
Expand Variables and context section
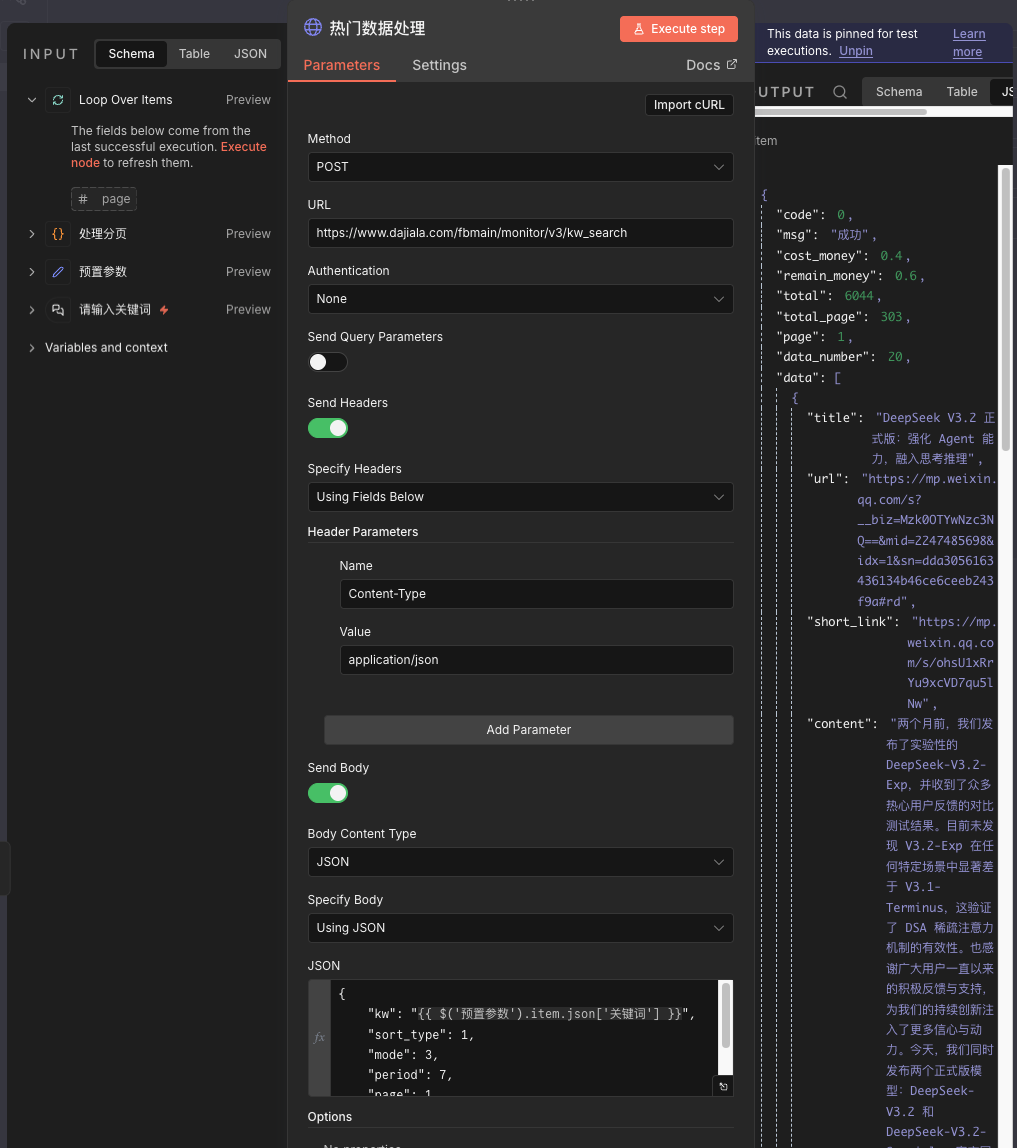31,348
